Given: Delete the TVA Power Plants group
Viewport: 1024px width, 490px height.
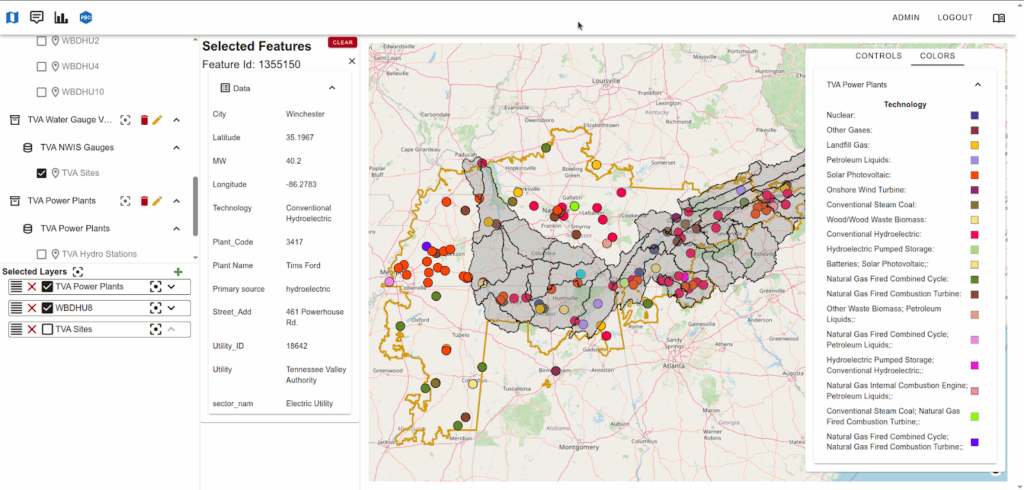Looking at the screenshot, I should tap(144, 201).
